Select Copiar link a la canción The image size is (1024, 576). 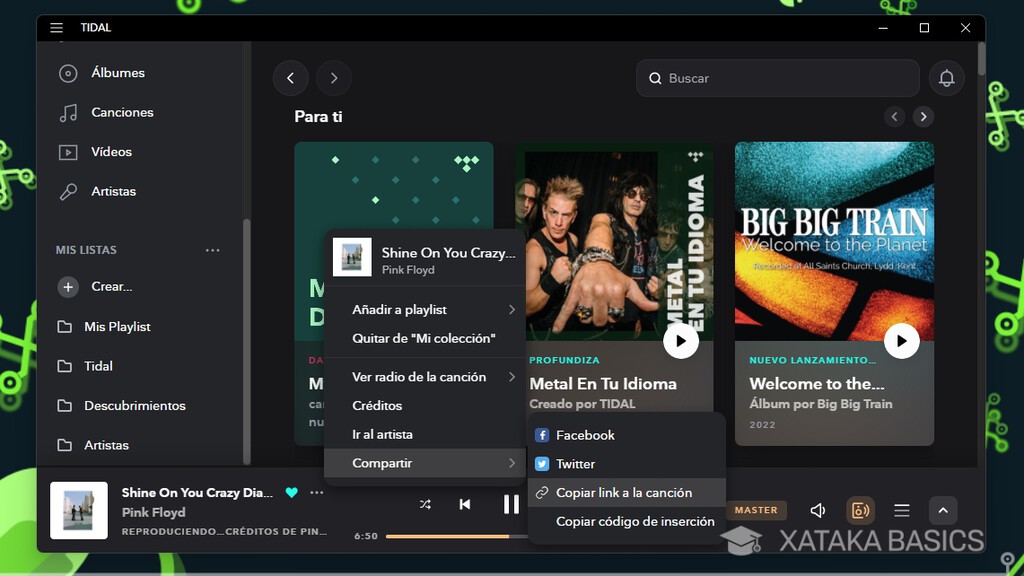click(627, 492)
